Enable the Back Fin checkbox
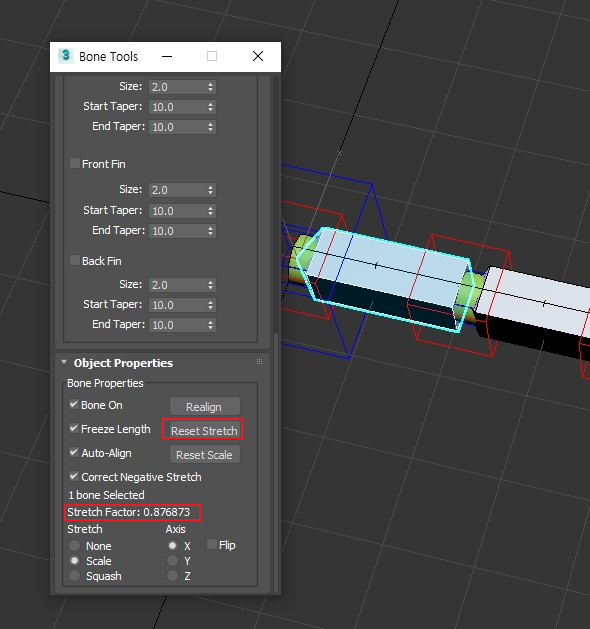The image size is (590, 629). click(x=74, y=260)
